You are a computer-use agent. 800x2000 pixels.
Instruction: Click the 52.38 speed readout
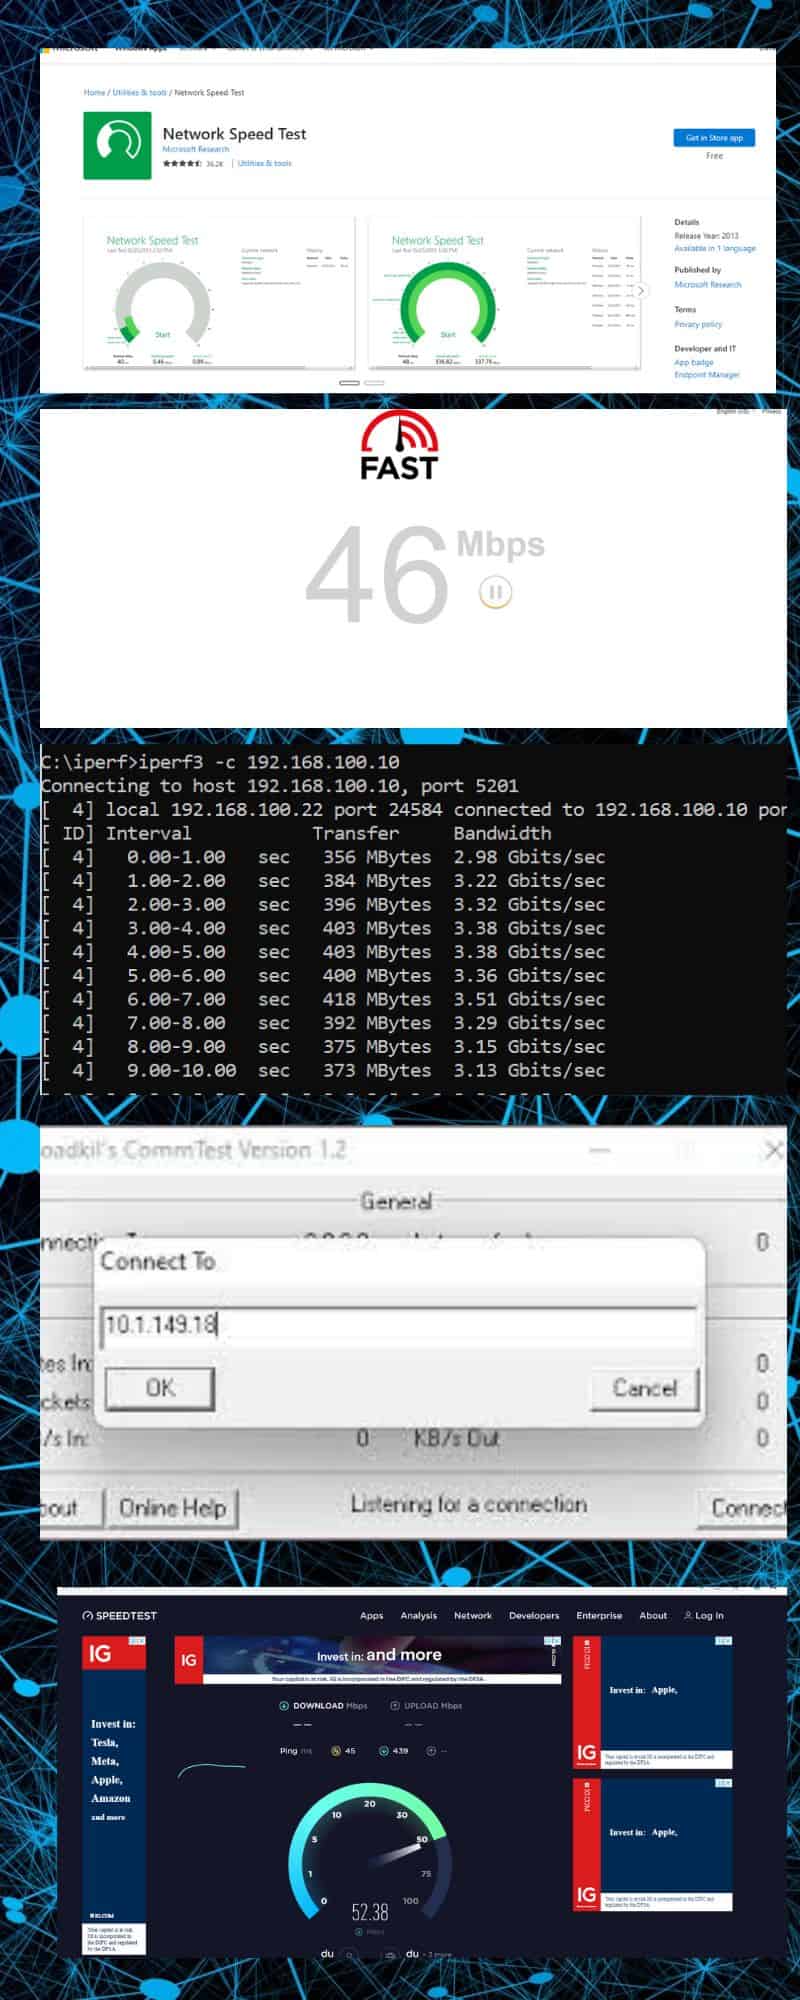tap(369, 1912)
